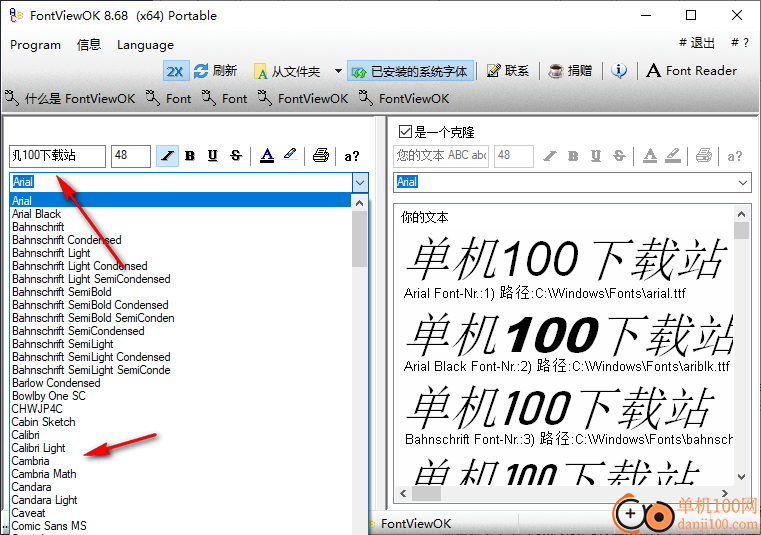Click the preview pane scroll down arrow

(x=741, y=477)
